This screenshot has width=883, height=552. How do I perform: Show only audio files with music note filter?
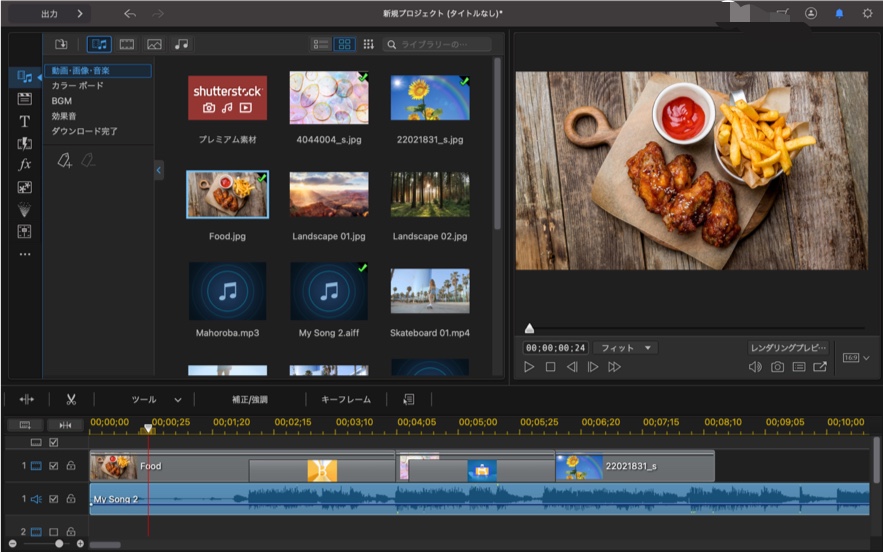coord(181,44)
